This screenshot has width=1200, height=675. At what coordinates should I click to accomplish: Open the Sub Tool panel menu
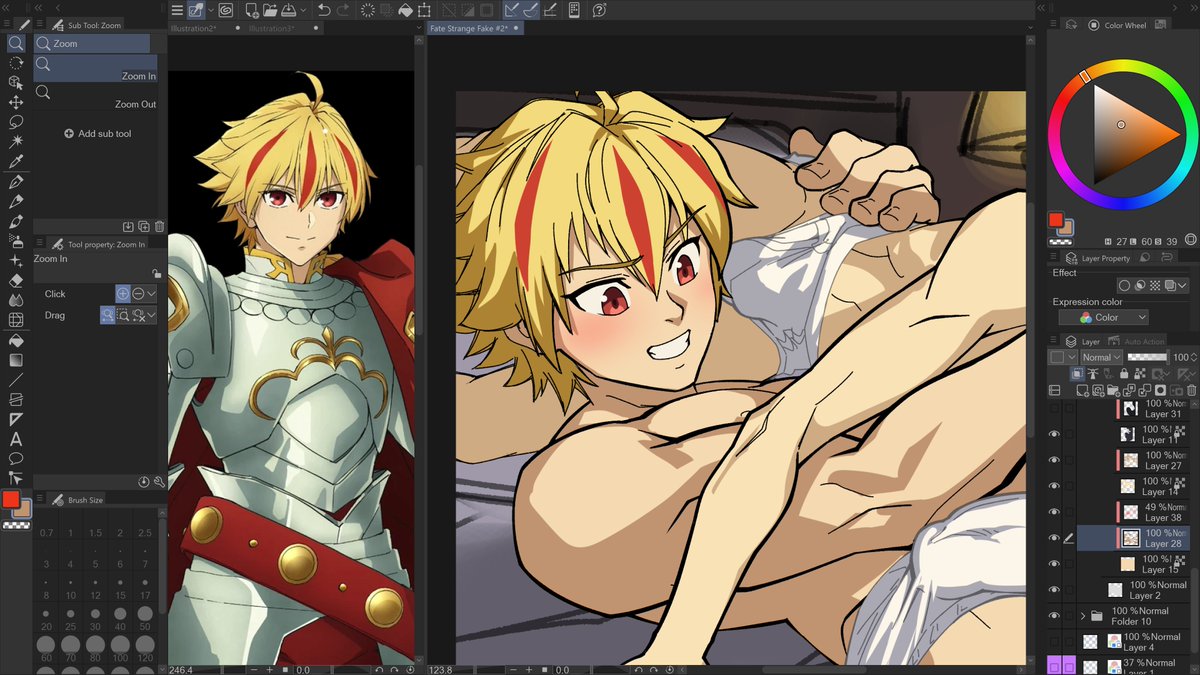40,25
